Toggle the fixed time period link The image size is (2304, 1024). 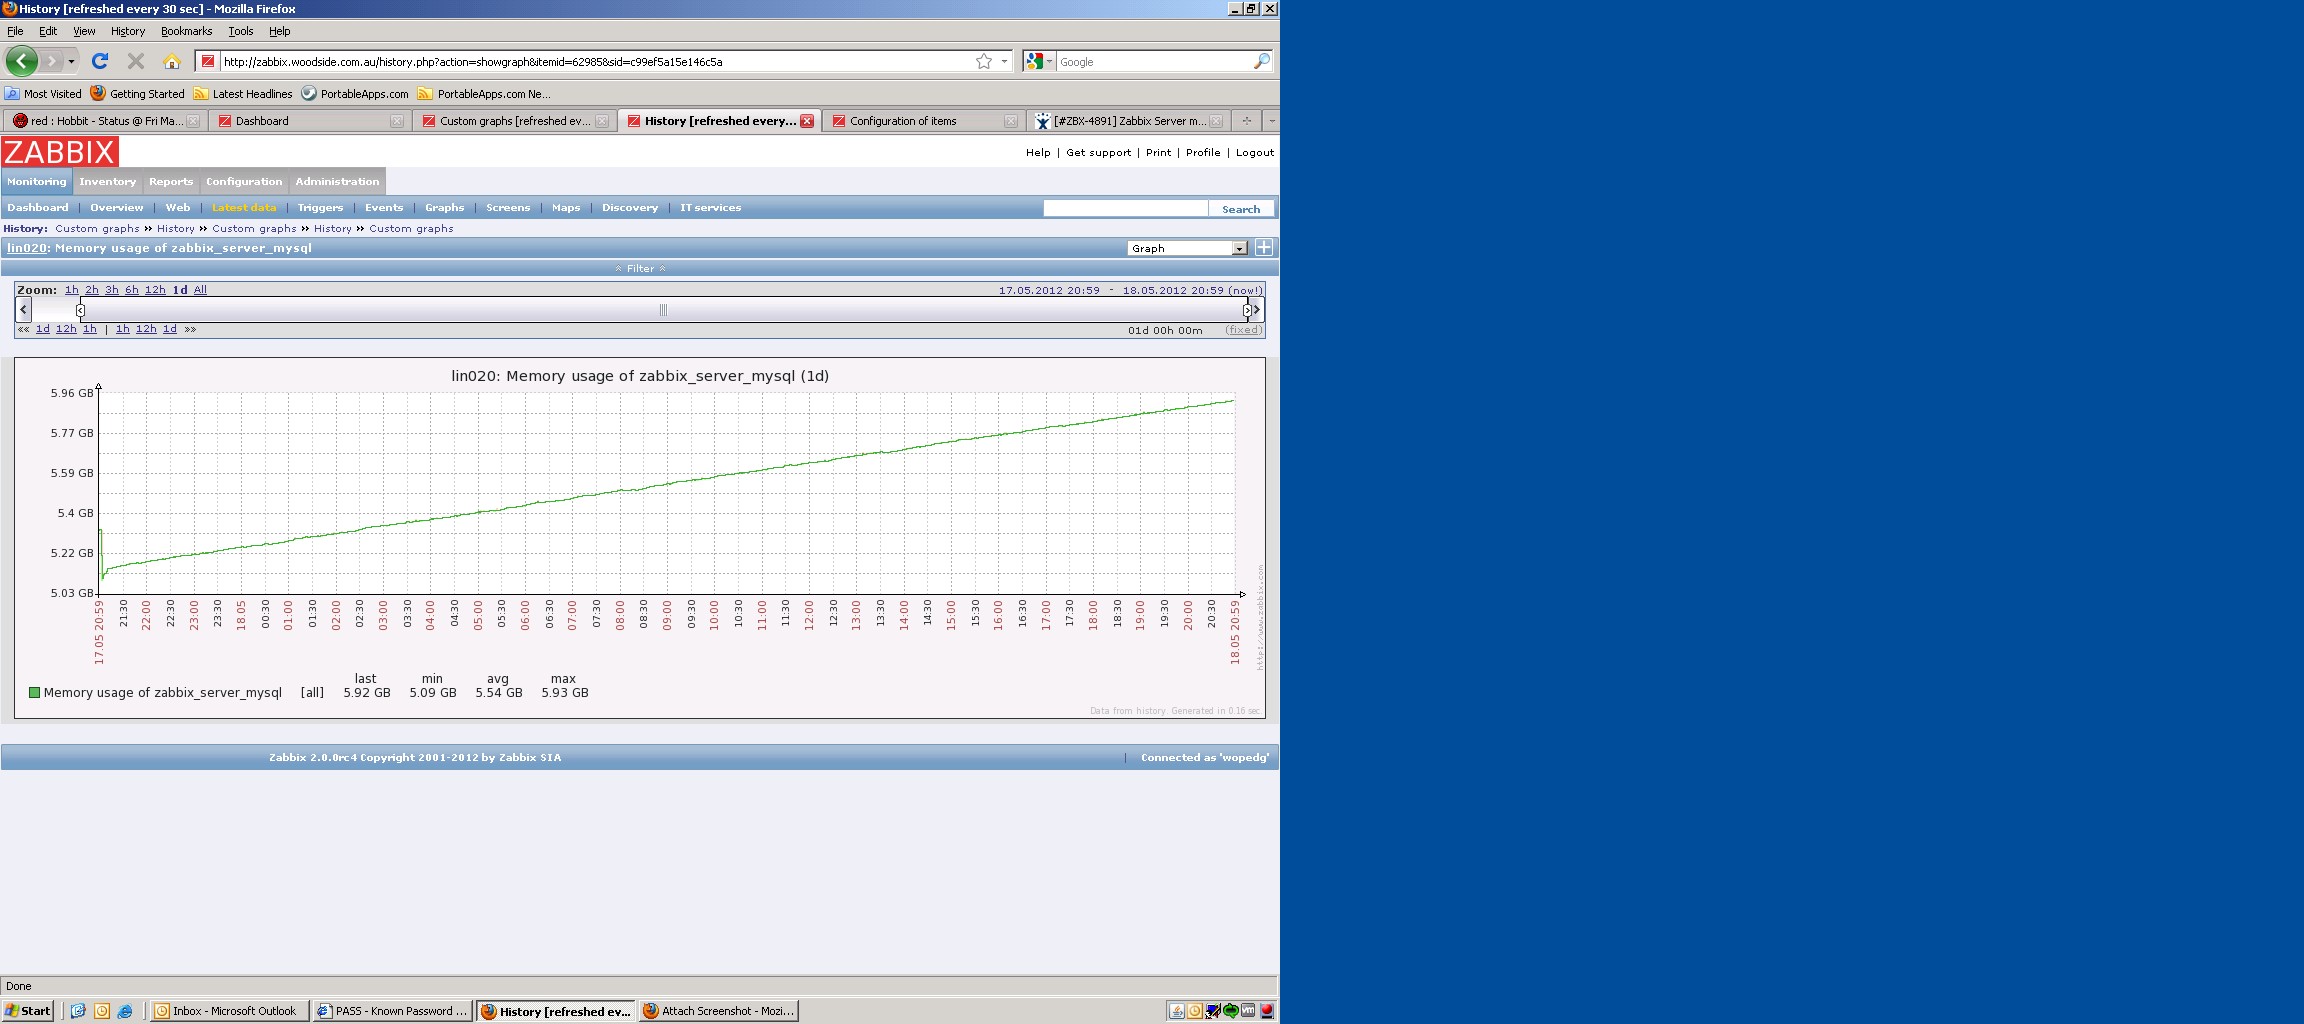[1243, 330]
